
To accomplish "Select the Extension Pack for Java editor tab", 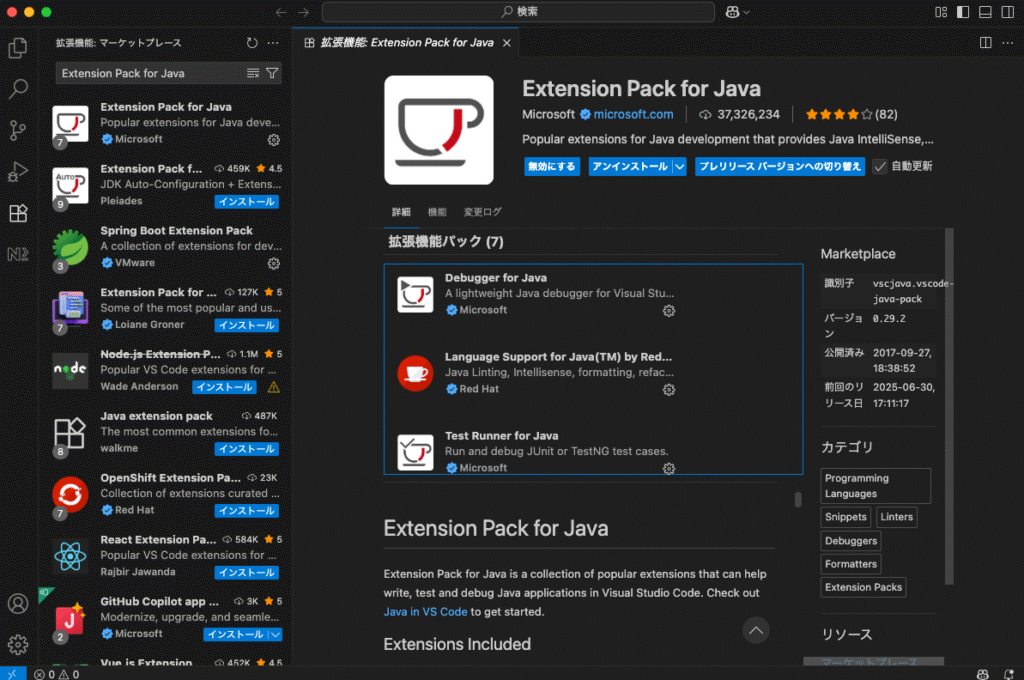I will [x=406, y=43].
